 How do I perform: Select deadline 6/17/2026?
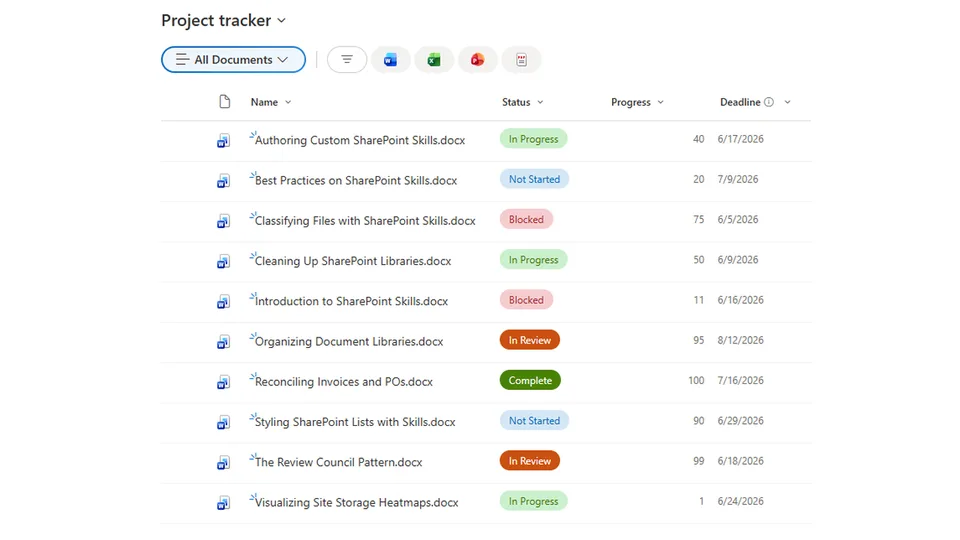click(x=741, y=139)
